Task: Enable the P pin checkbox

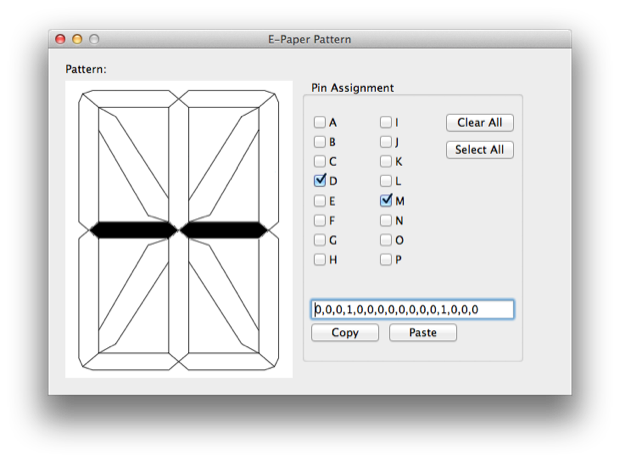Action: tap(386, 259)
